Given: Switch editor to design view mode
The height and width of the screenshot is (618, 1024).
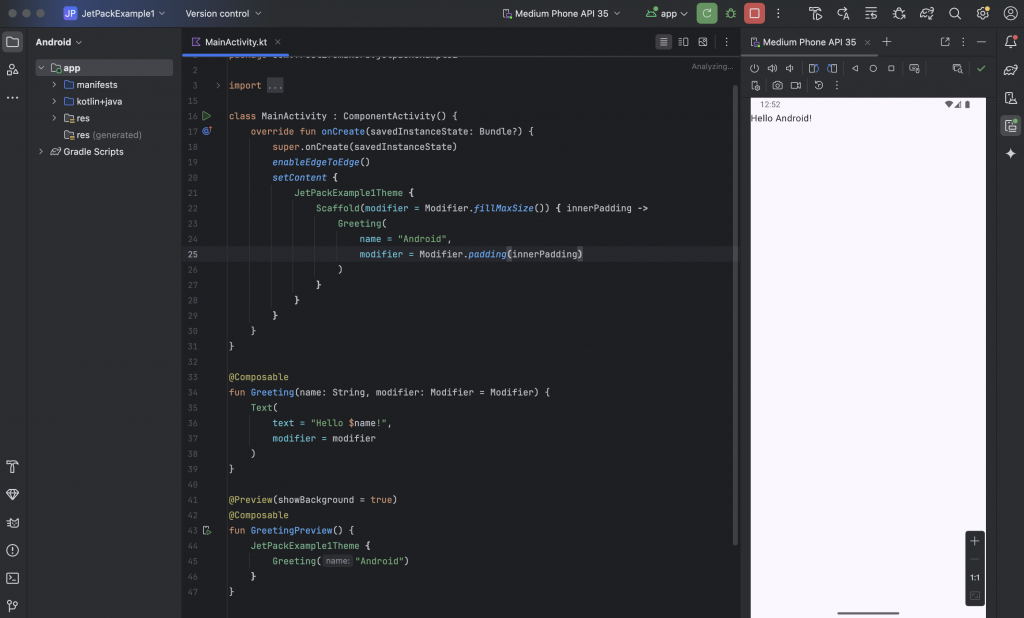Looking at the screenshot, I should pos(703,42).
